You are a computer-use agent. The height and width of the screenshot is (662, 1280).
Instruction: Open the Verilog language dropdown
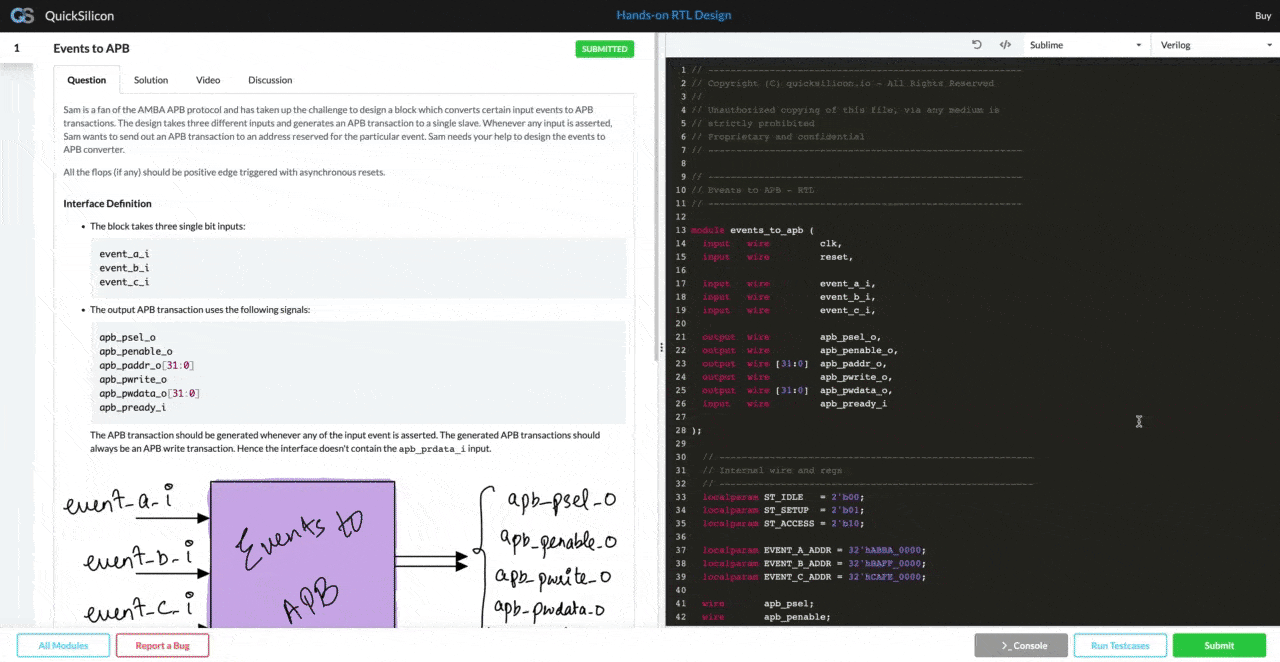tap(1214, 45)
